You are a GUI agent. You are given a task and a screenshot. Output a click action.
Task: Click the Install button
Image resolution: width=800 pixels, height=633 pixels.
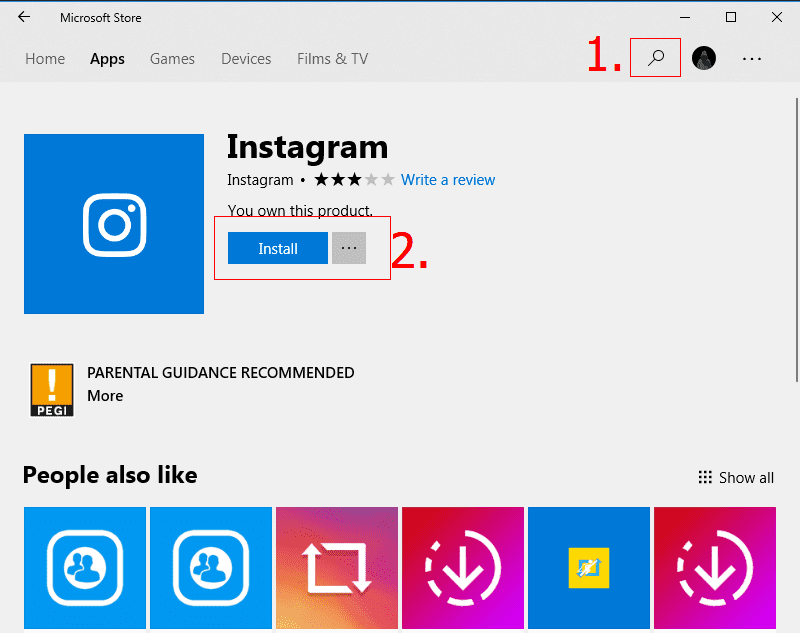tap(278, 248)
